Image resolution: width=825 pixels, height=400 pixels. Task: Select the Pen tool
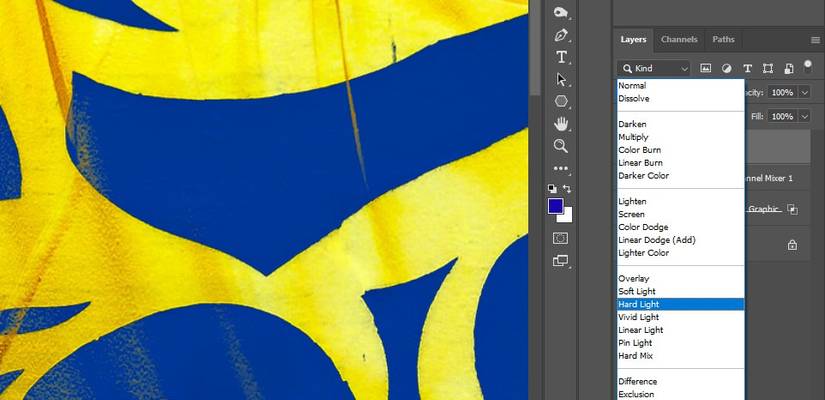561,36
